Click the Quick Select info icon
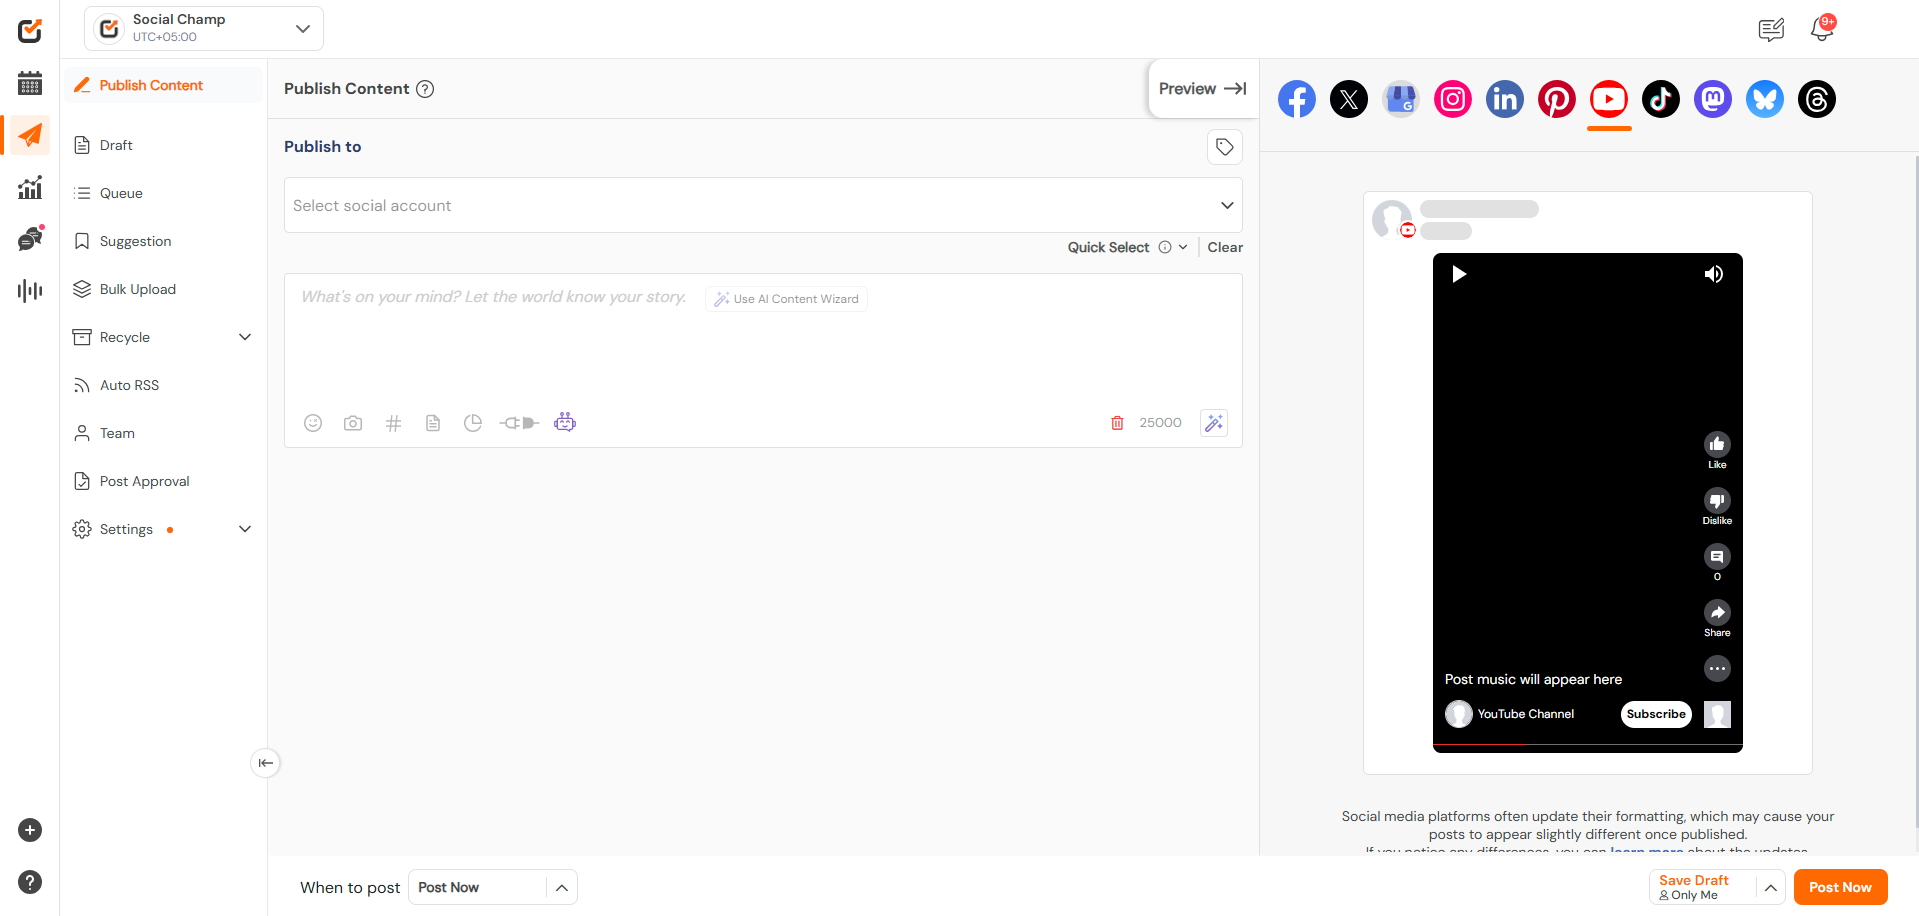The width and height of the screenshot is (1919, 916). [x=1165, y=247]
